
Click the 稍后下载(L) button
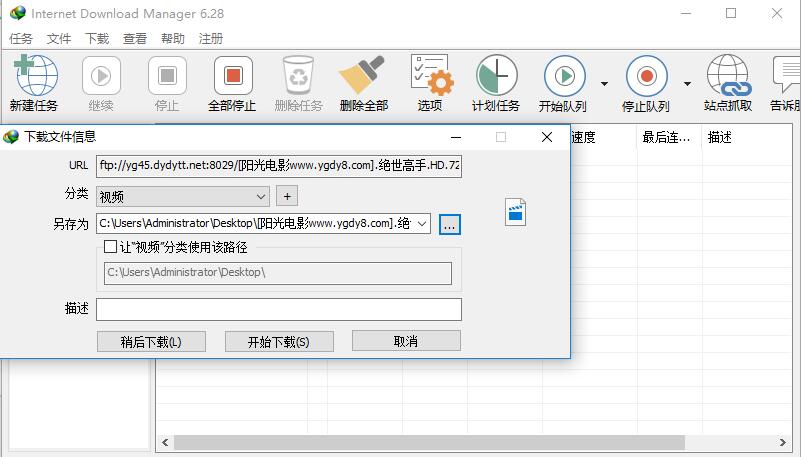(151, 342)
